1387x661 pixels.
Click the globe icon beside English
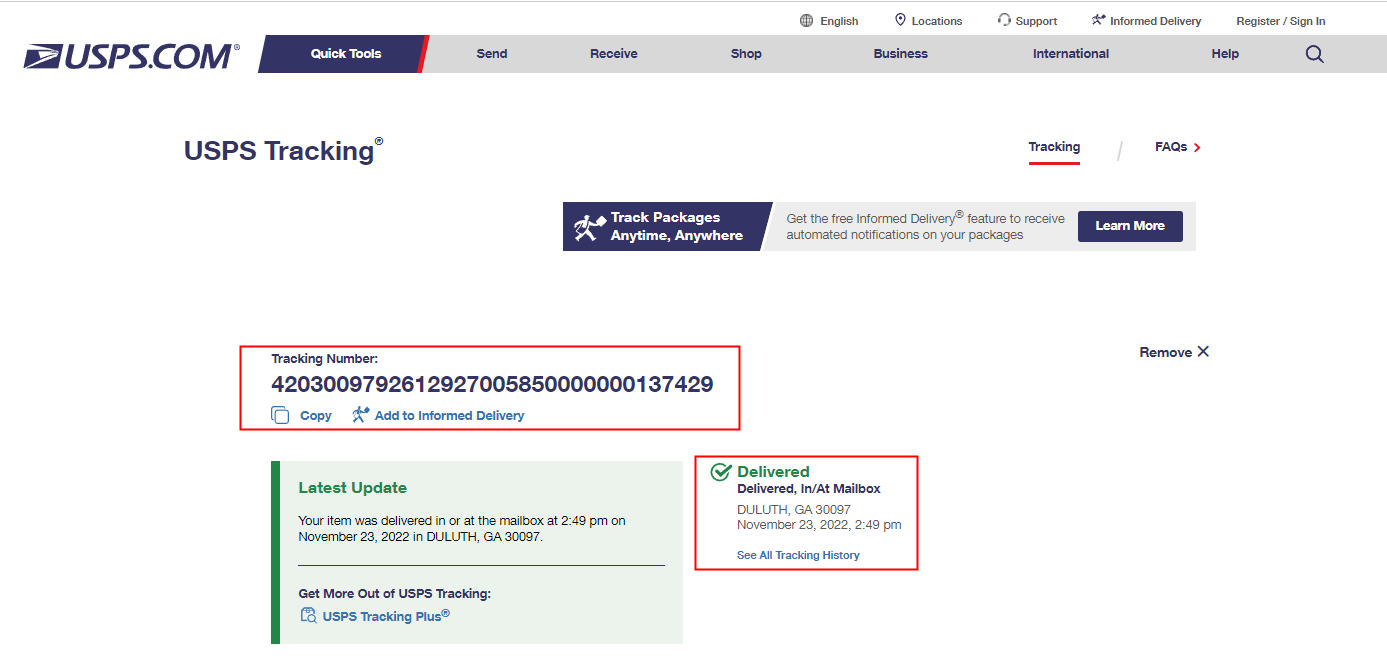807,21
